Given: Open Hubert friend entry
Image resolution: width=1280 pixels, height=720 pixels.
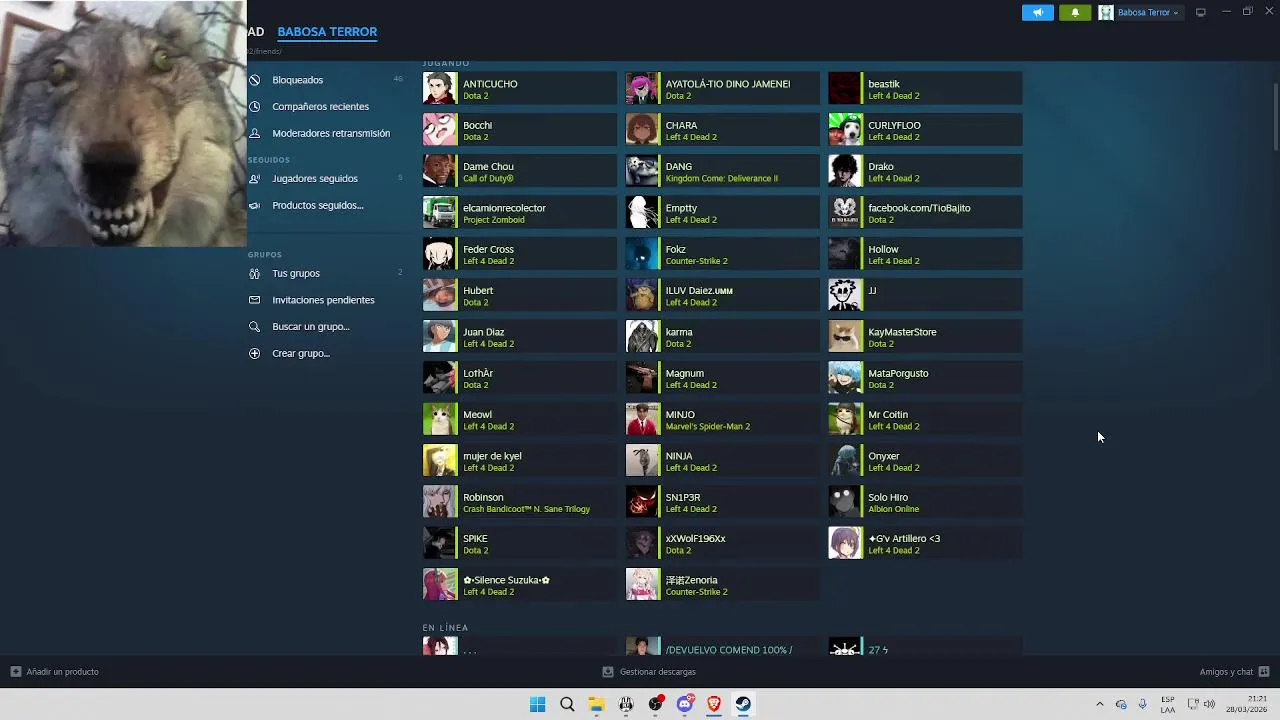Looking at the screenshot, I should [520, 295].
